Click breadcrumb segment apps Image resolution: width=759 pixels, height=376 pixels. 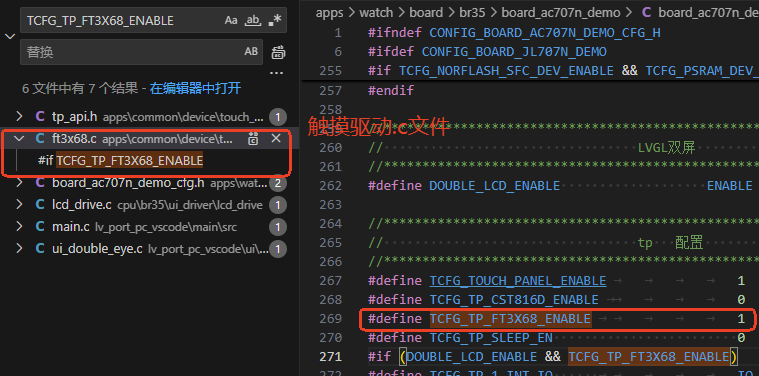tap(329, 13)
